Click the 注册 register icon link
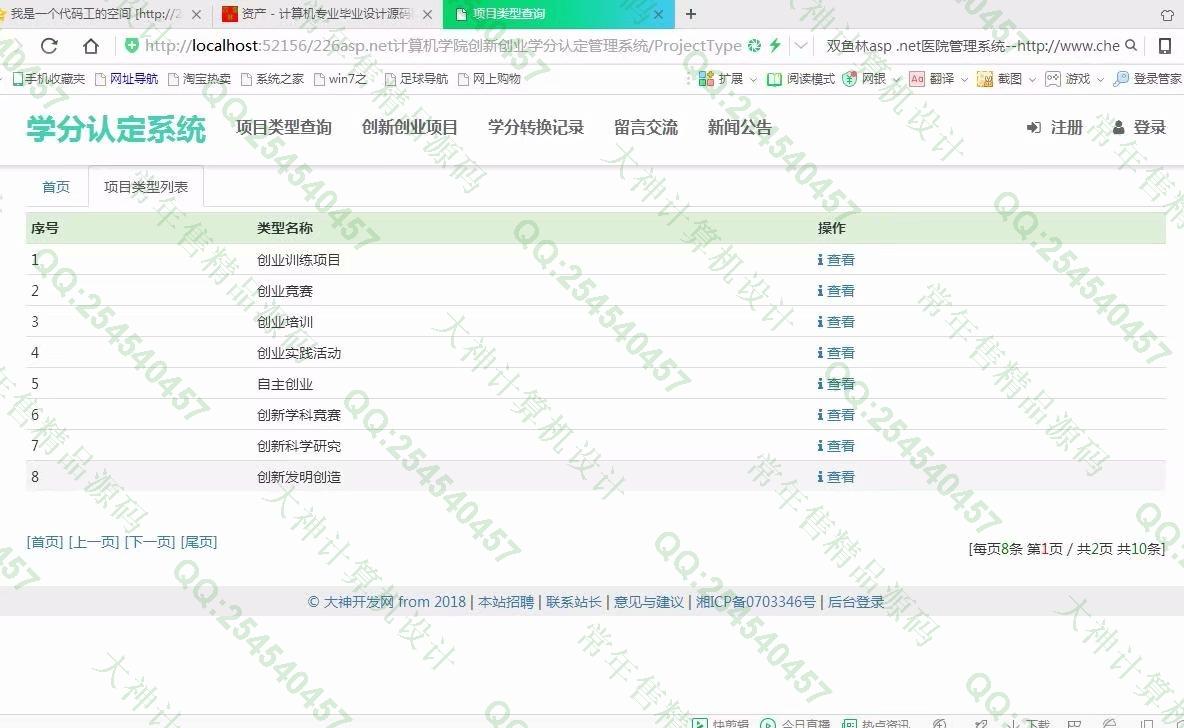Image resolution: width=1184 pixels, height=728 pixels. (x=1034, y=128)
